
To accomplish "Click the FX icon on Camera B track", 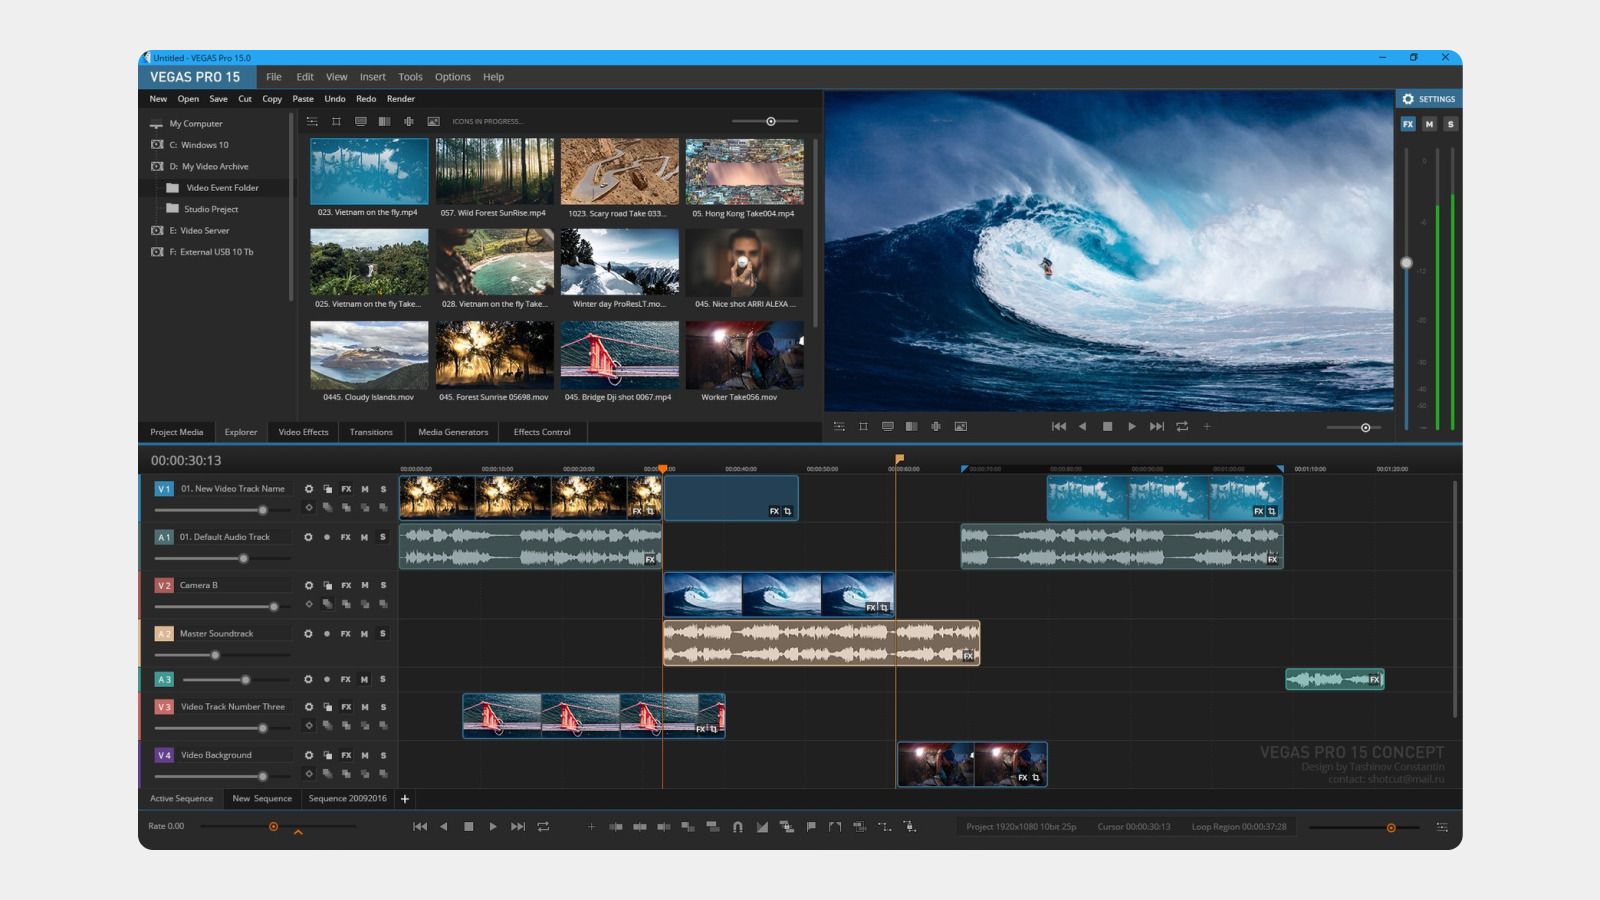I will click(346, 585).
